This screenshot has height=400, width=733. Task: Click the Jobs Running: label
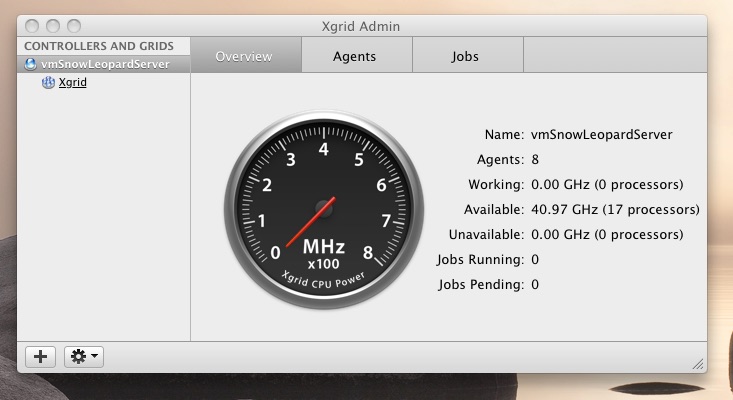pyautogui.click(x=481, y=259)
